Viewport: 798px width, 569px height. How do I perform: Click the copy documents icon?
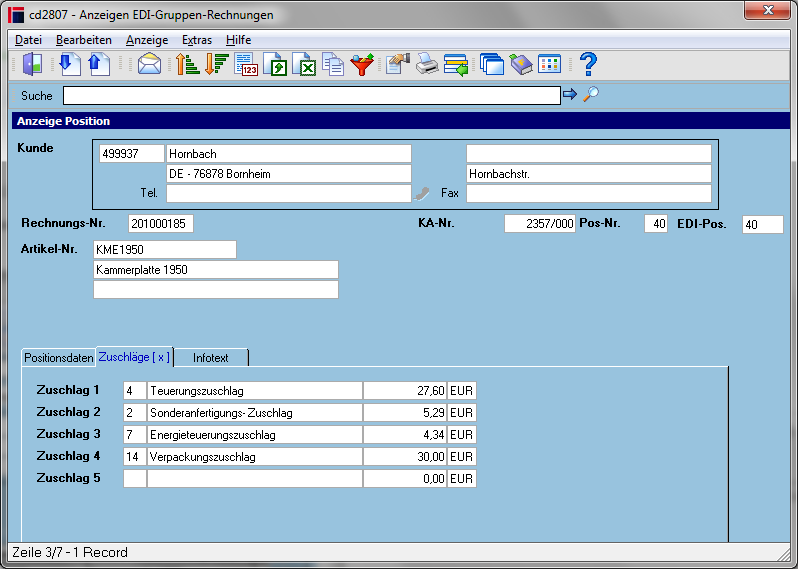pyautogui.click(x=333, y=64)
